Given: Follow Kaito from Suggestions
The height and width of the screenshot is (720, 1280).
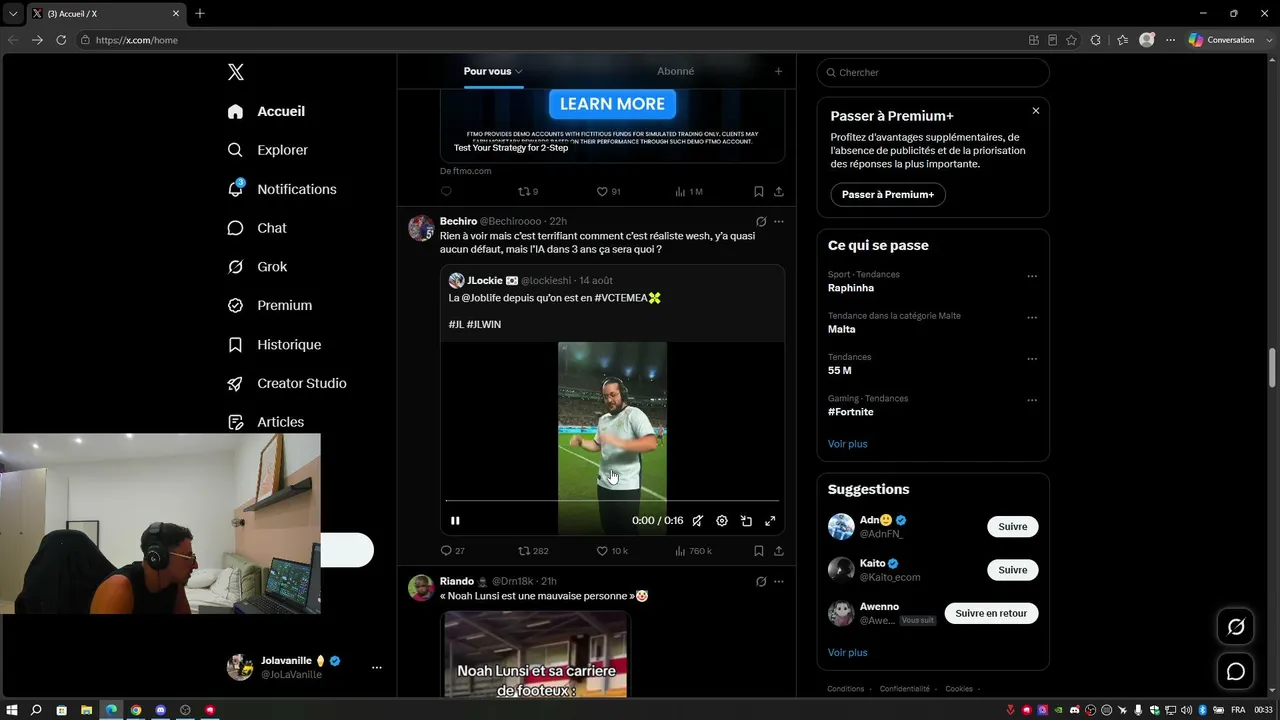Looking at the screenshot, I should [1012, 570].
